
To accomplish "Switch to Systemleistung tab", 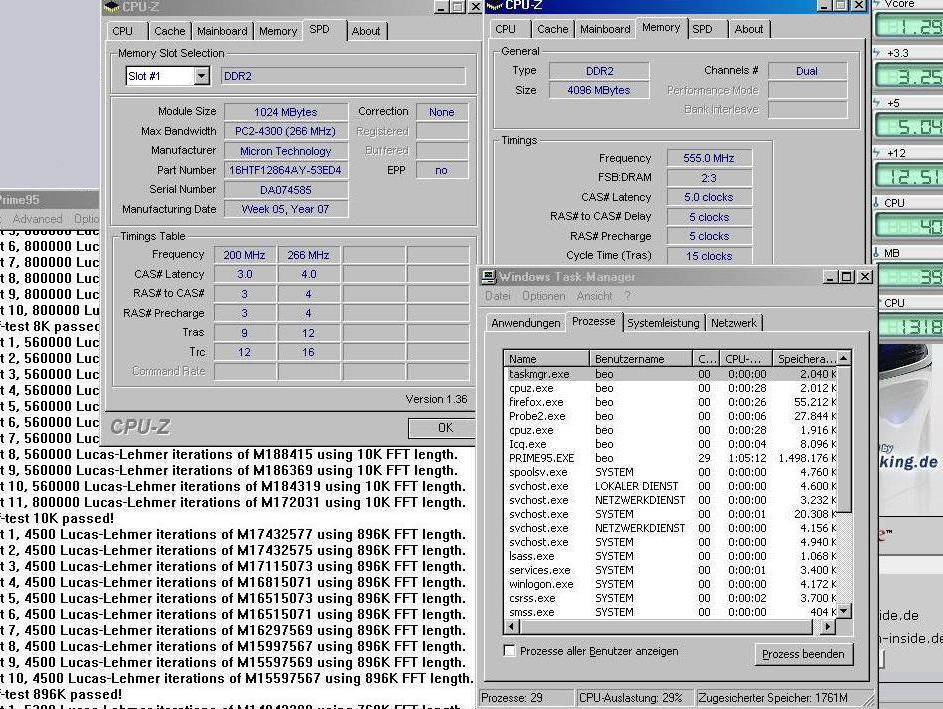I will click(x=663, y=323).
